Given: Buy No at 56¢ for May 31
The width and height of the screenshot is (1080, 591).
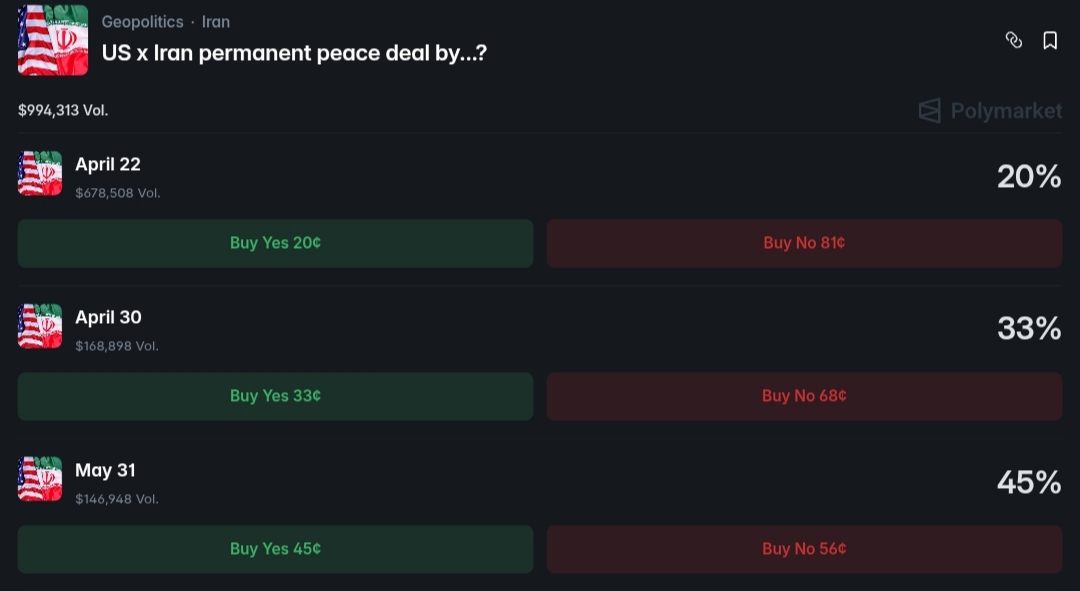Looking at the screenshot, I should [804, 549].
